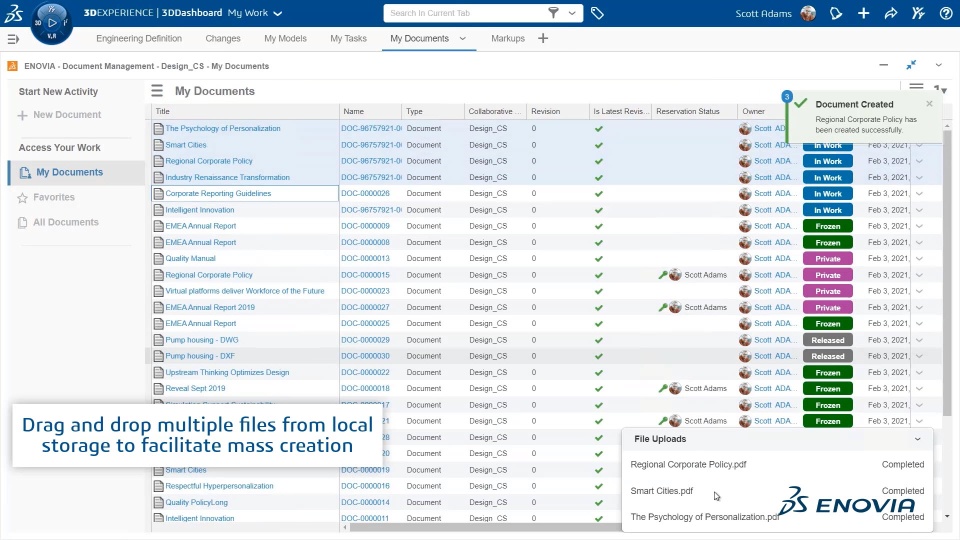Select the My Documents tab
Screen dimensions: 960x540
tap(419, 39)
